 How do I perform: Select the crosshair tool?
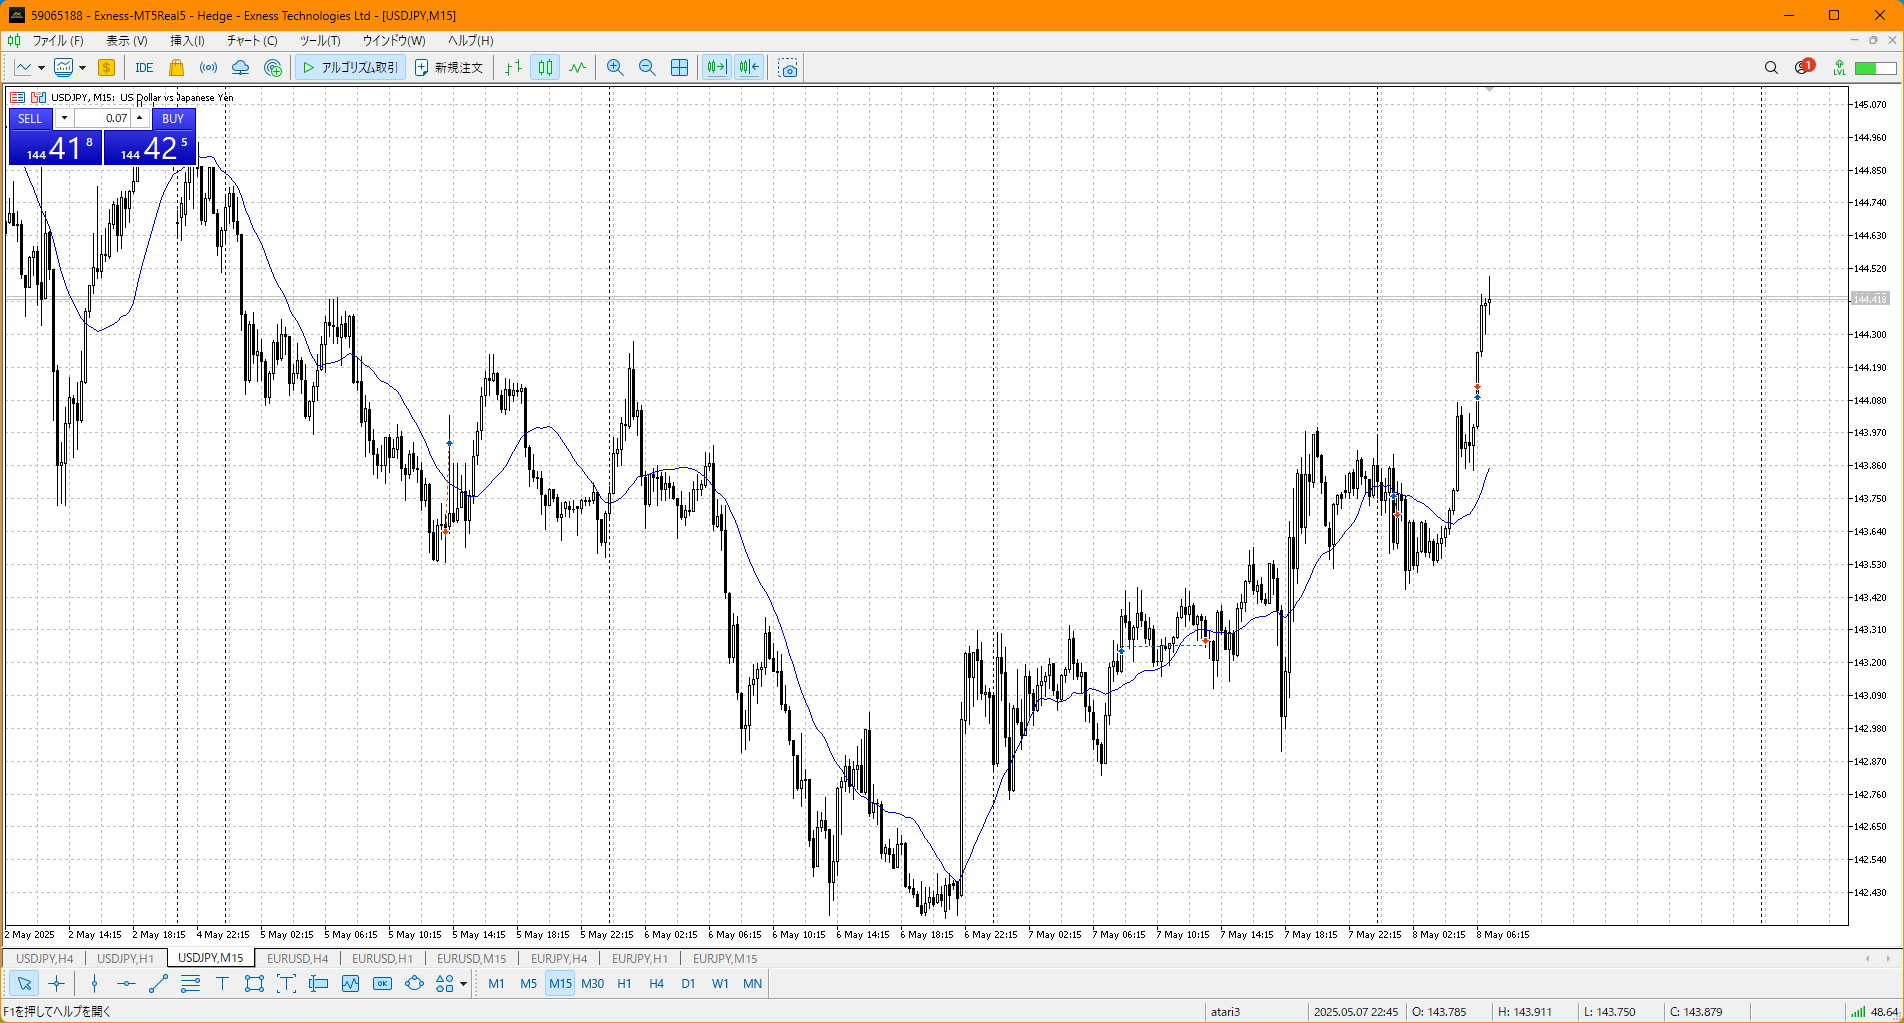57,984
